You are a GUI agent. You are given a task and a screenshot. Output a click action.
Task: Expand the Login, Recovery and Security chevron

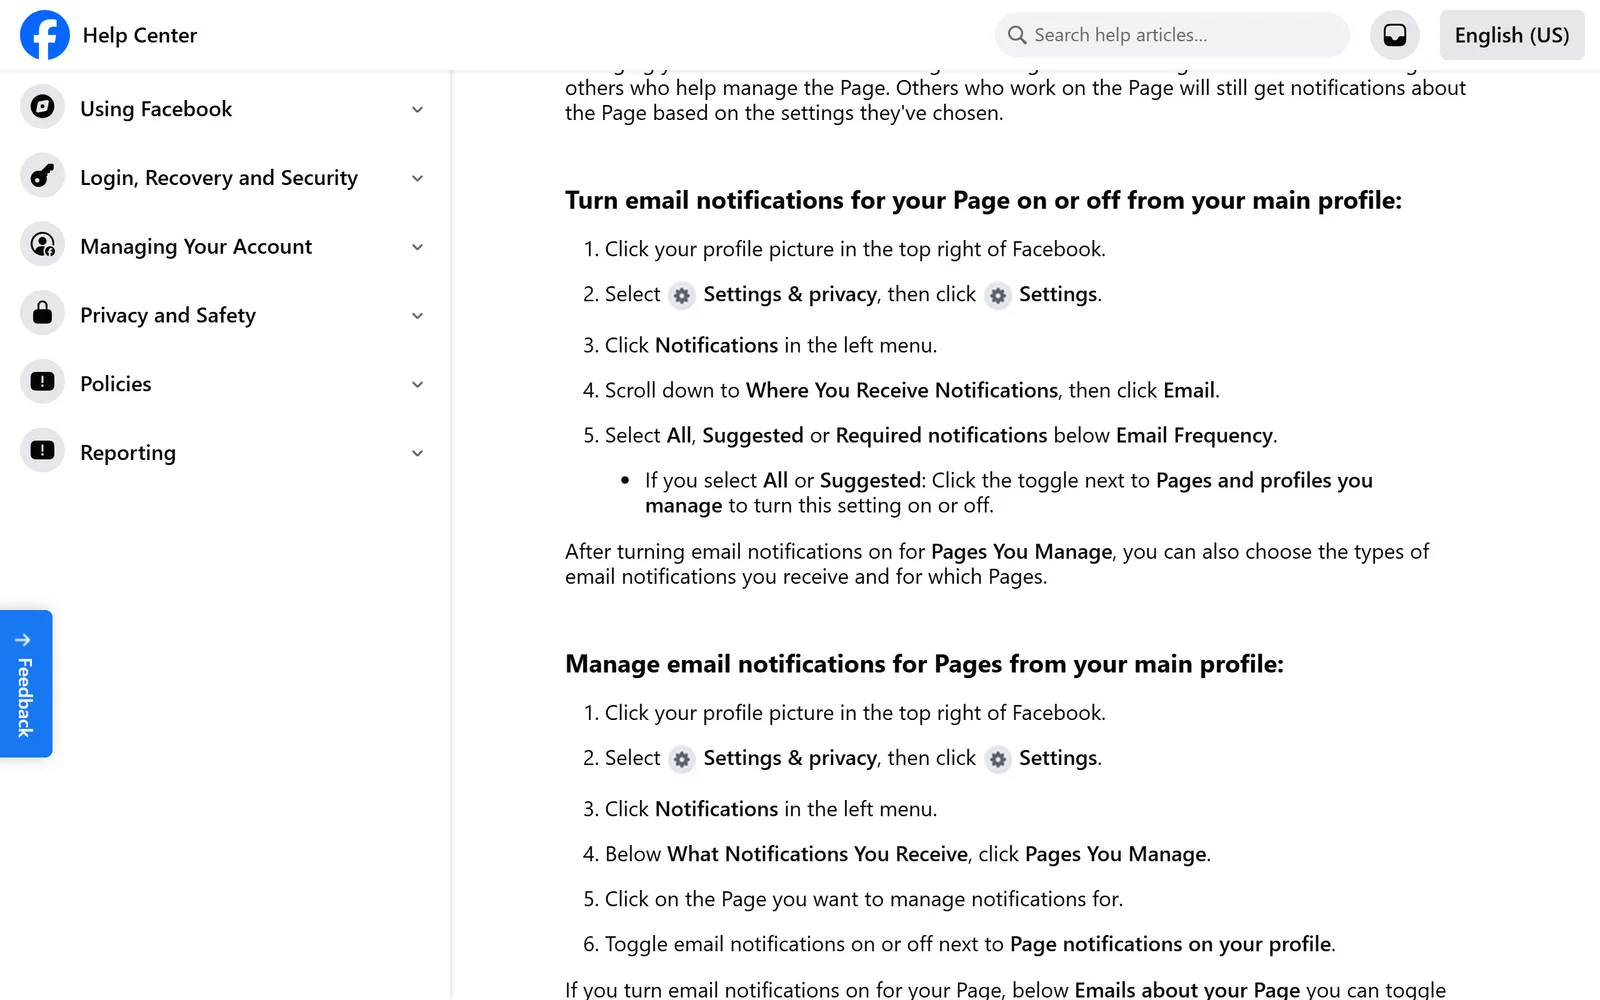click(x=418, y=179)
